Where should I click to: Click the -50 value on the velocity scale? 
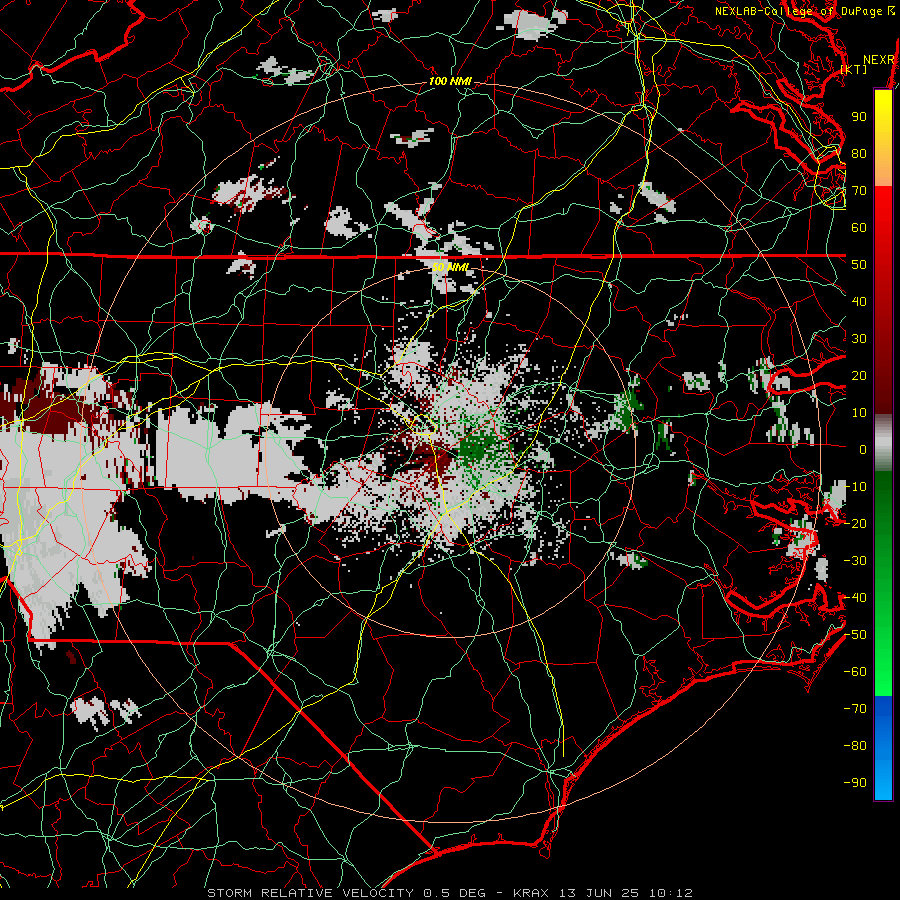point(855,635)
